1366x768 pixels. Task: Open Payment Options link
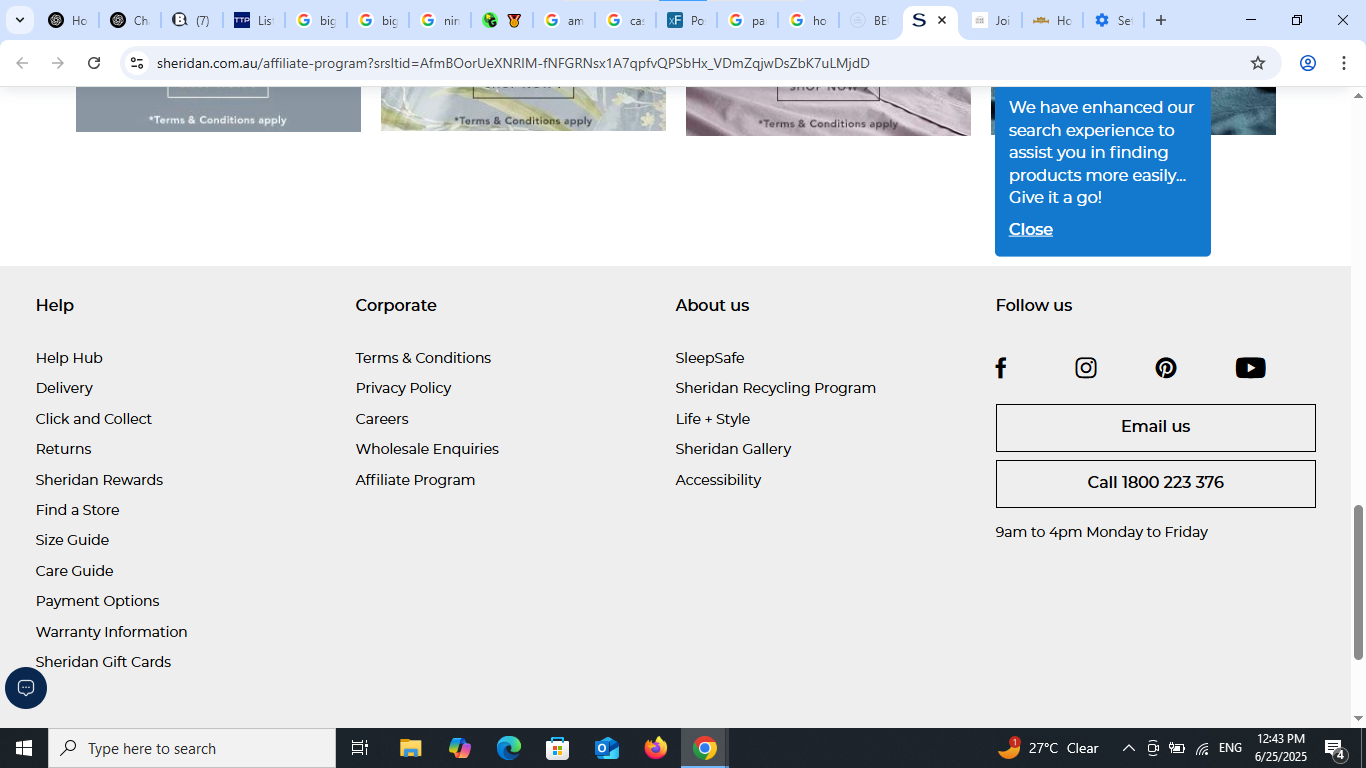97,601
